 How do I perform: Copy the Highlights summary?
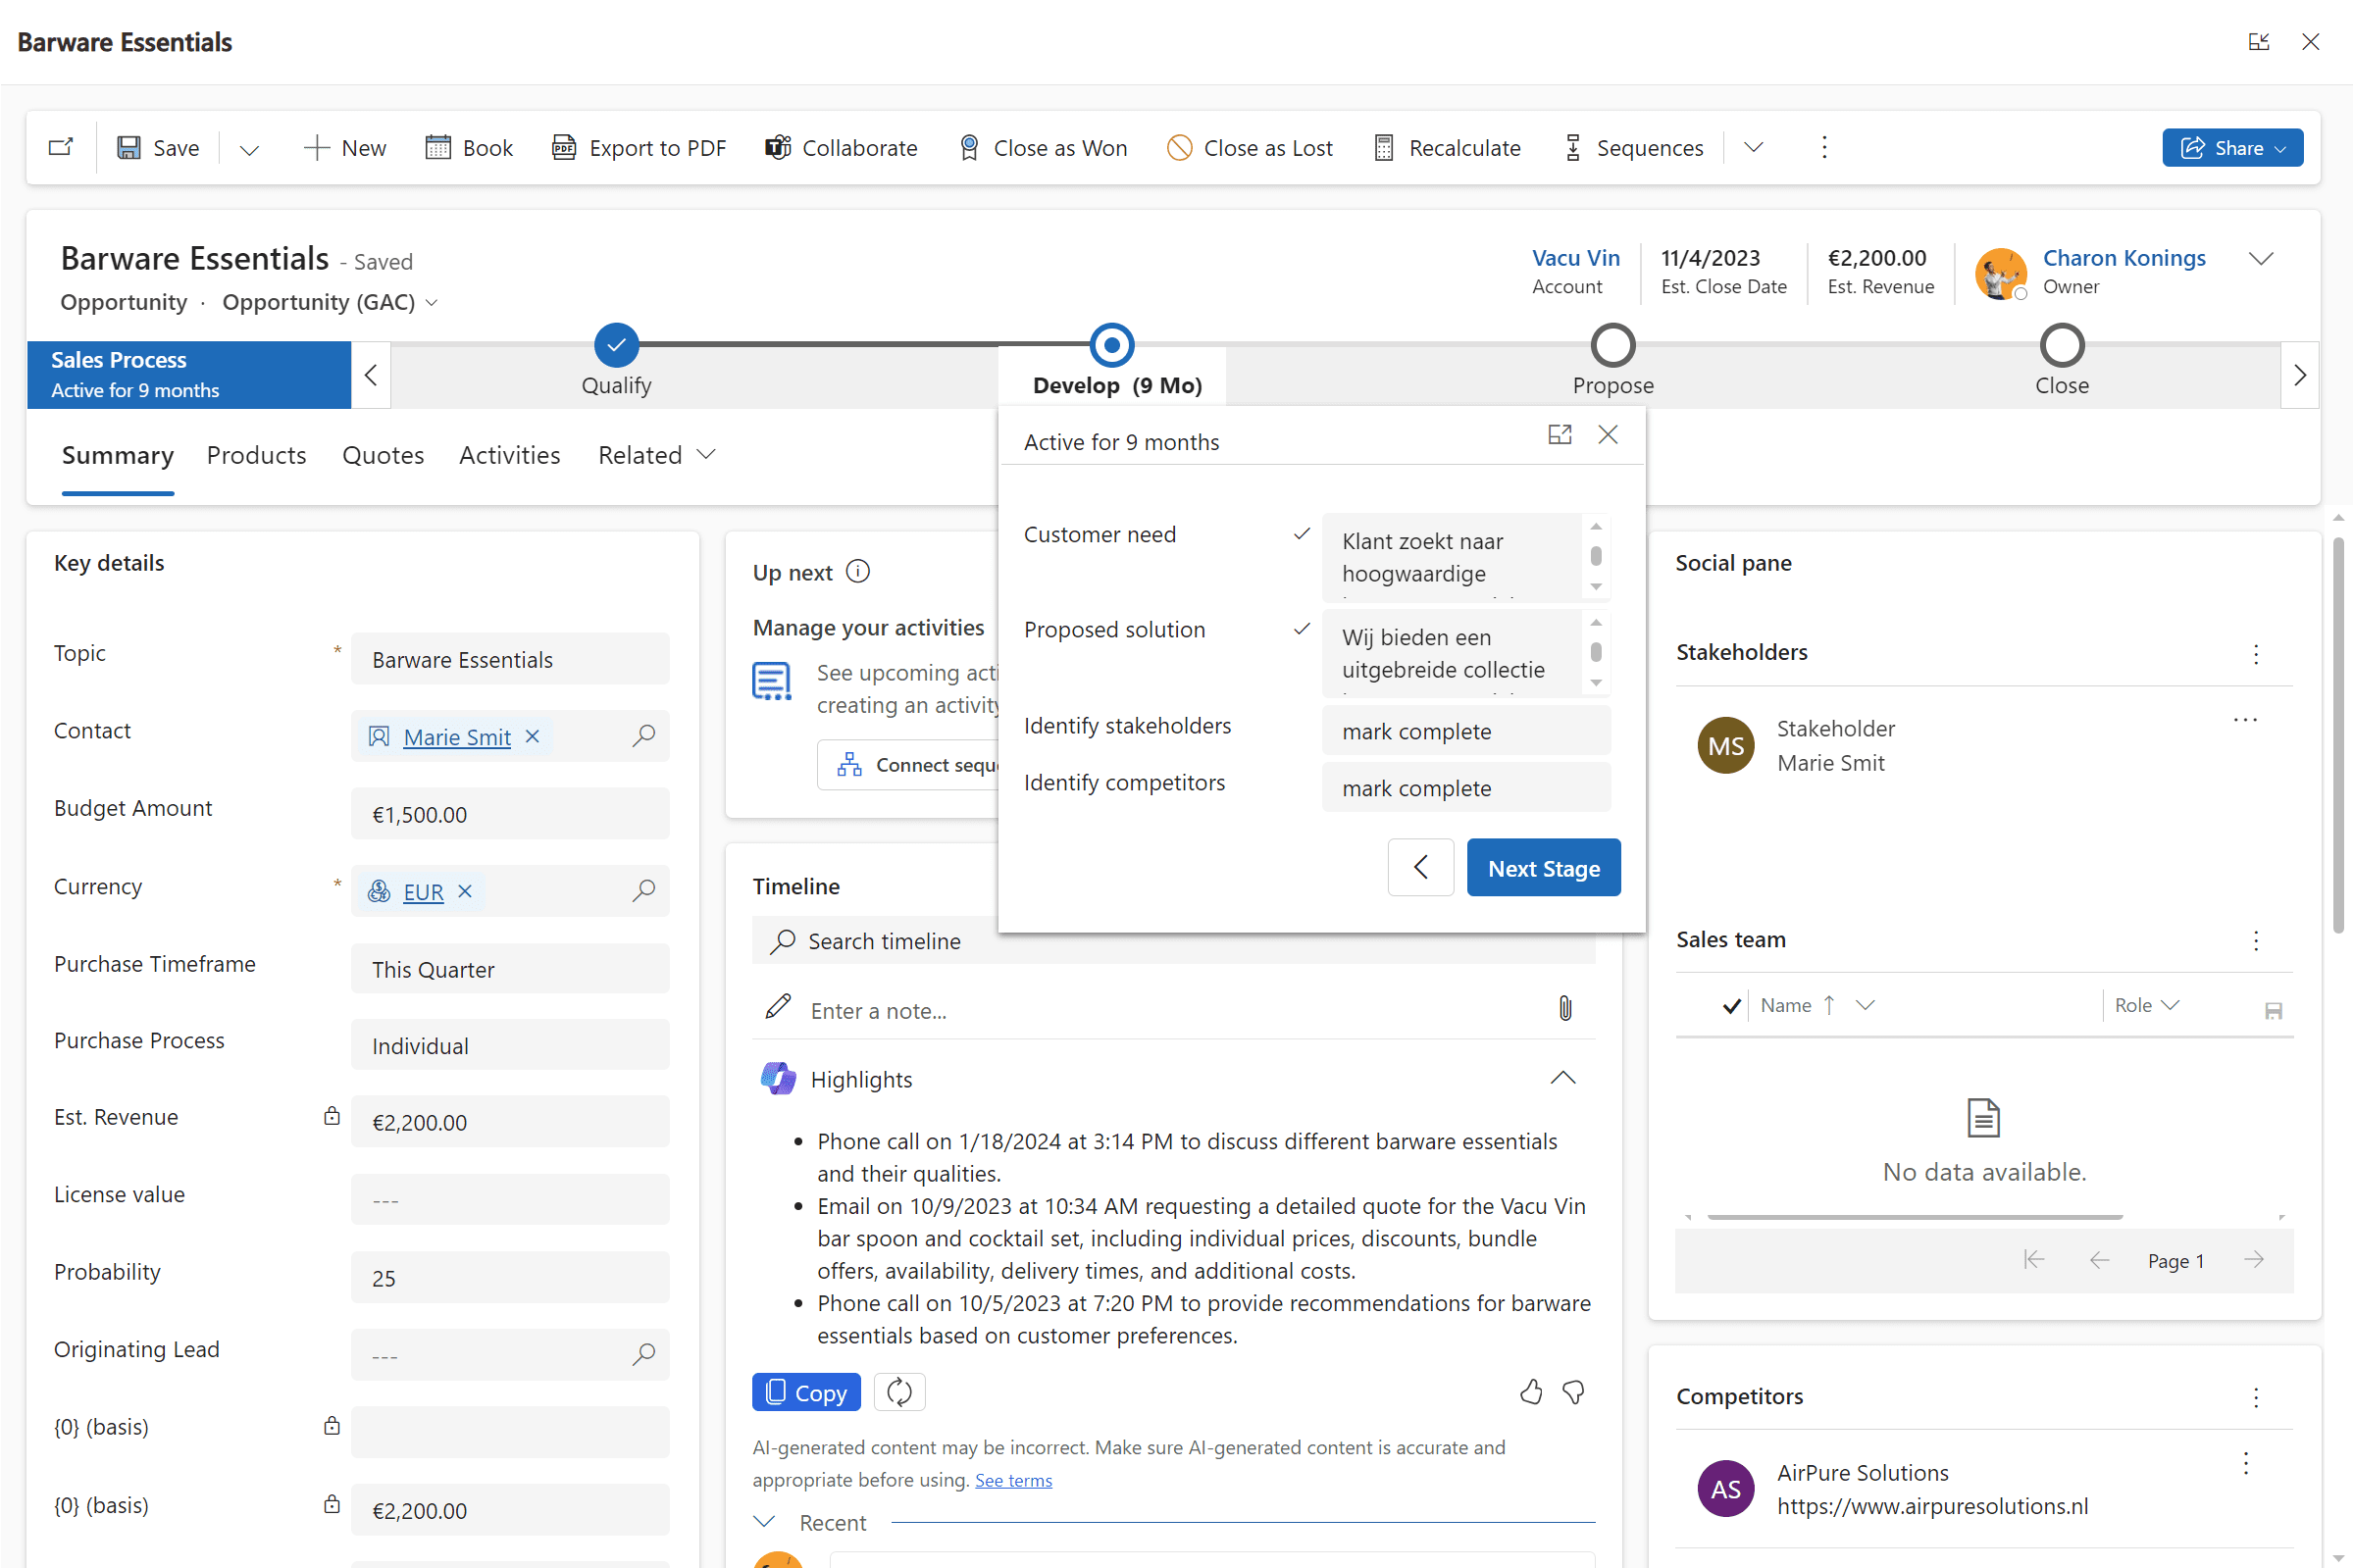(x=806, y=1392)
